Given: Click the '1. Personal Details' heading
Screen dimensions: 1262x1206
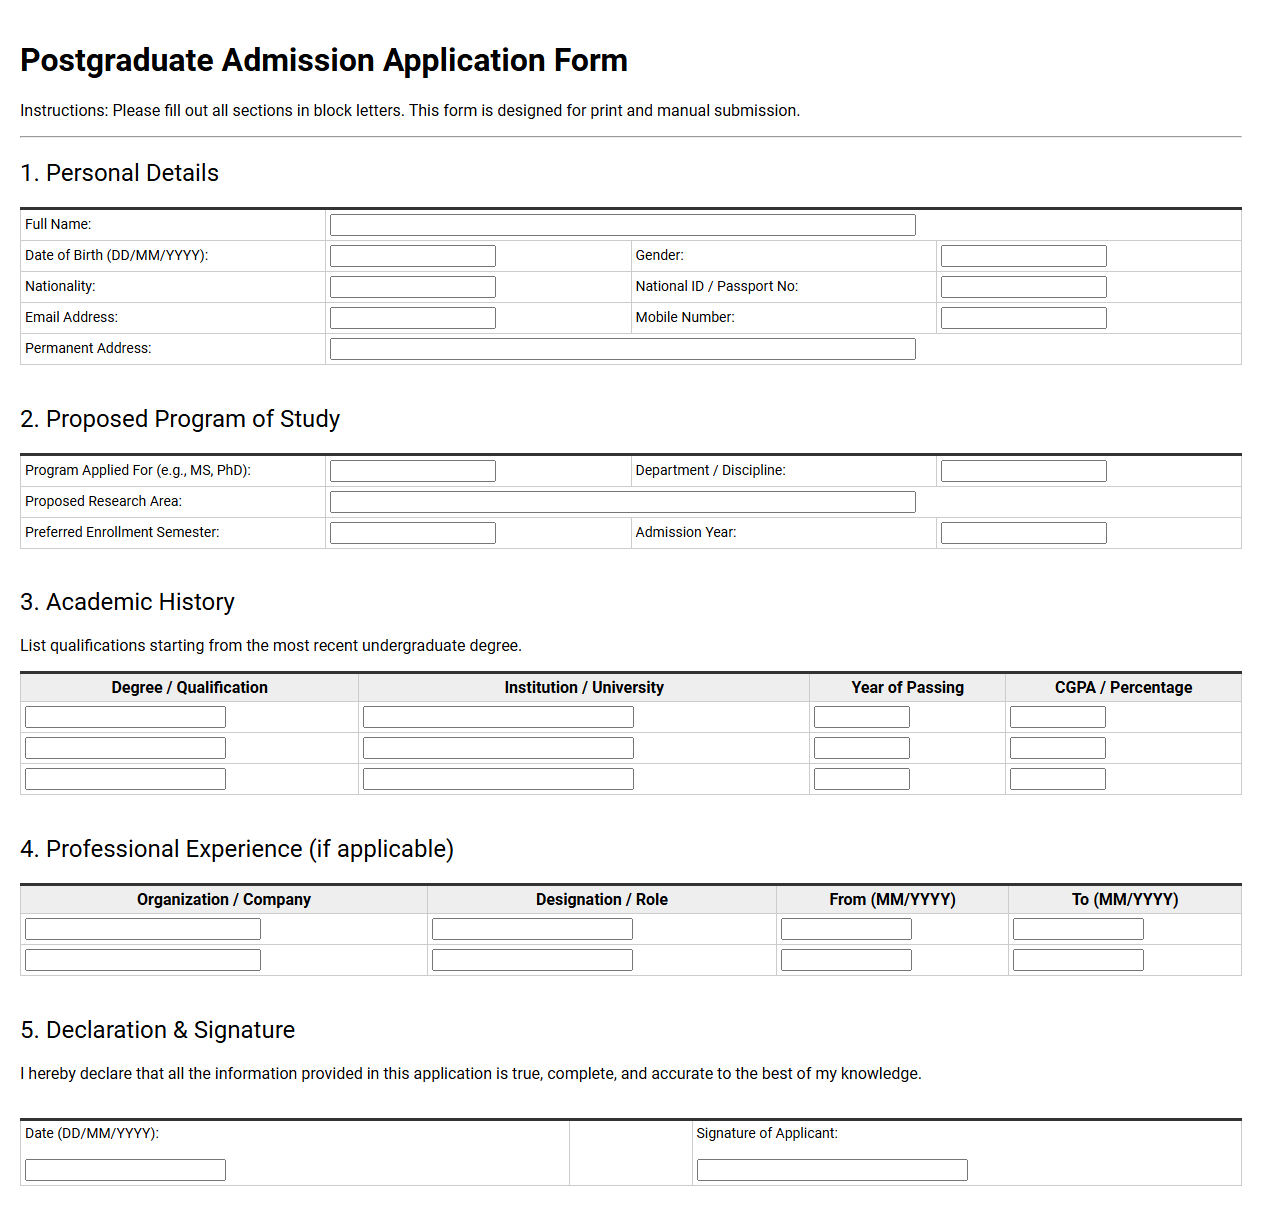Looking at the screenshot, I should click(120, 173).
